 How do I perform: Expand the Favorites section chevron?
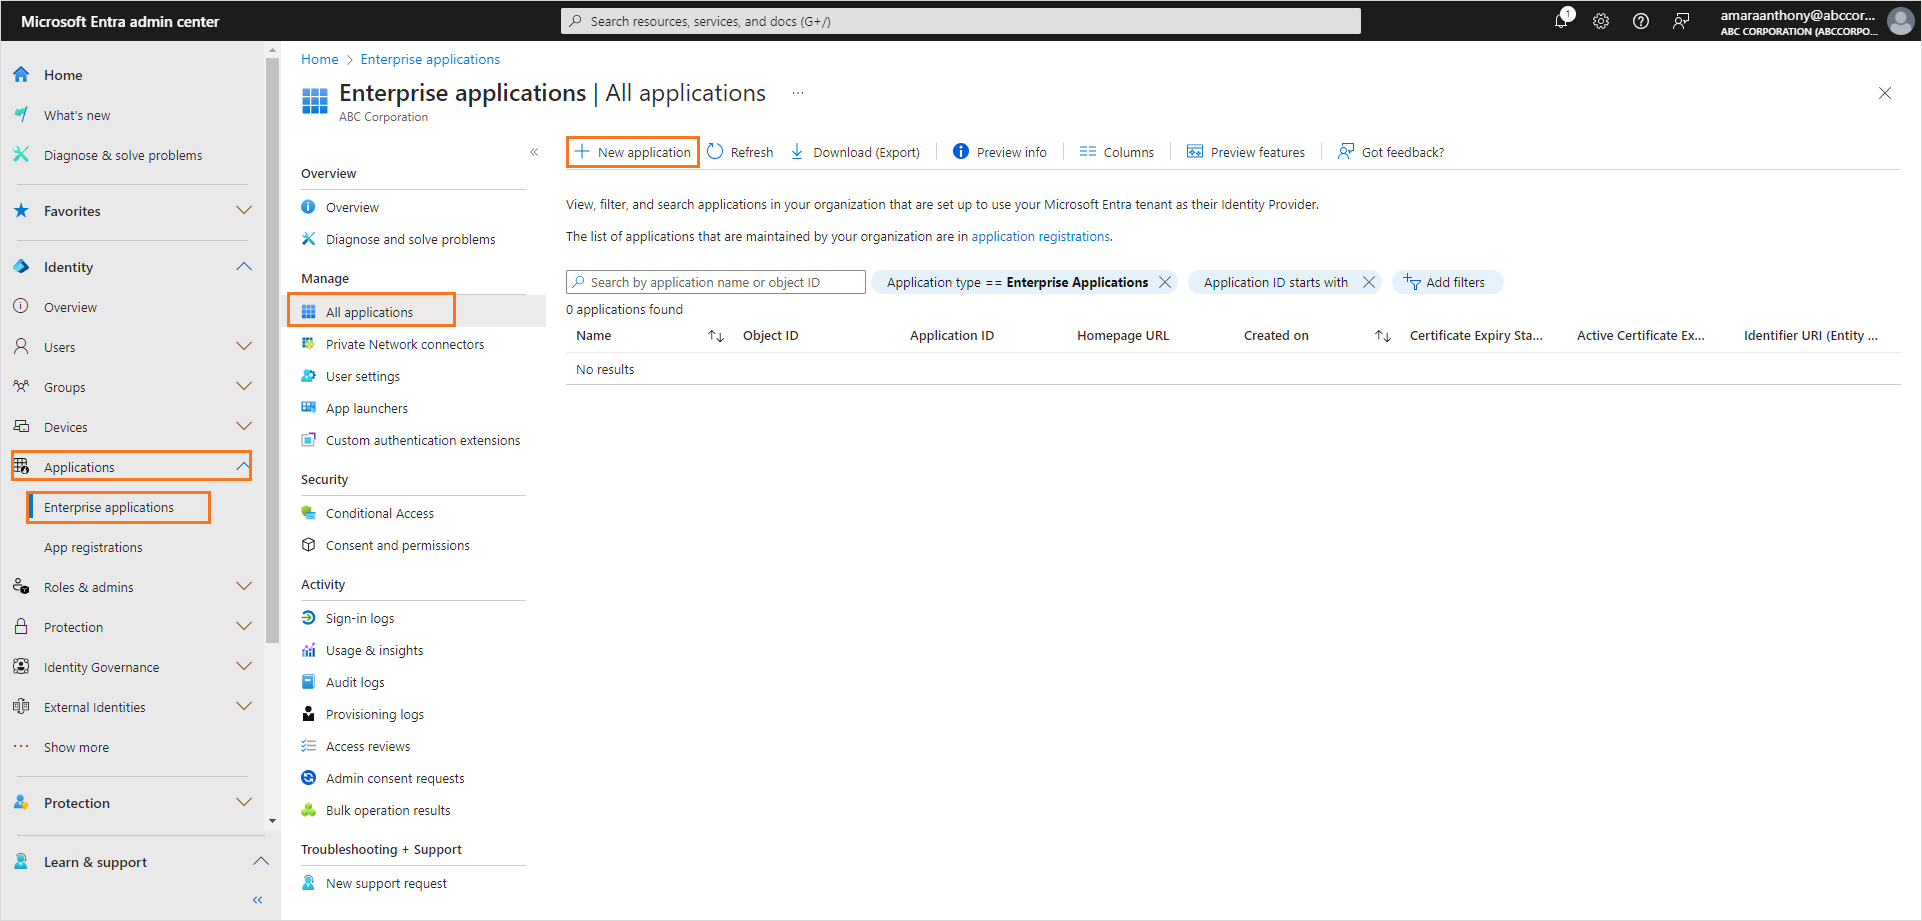[243, 210]
